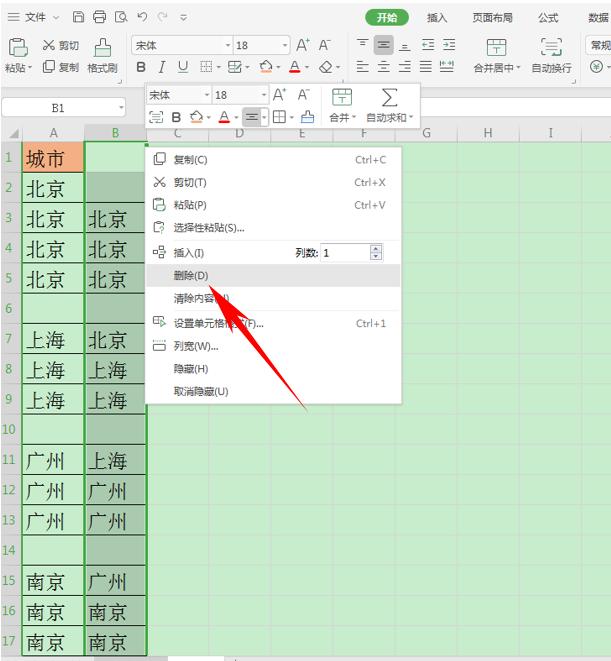The image size is (611, 661).
Task: Click the eraser clear format icon
Action: [x=326, y=67]
